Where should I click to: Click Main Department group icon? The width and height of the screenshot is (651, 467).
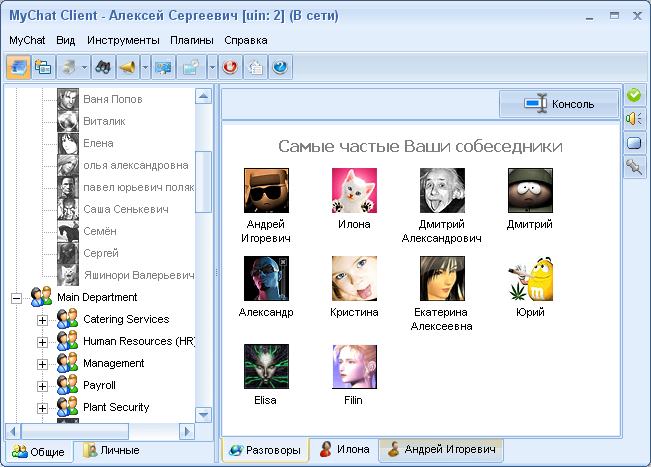(42, 297)
